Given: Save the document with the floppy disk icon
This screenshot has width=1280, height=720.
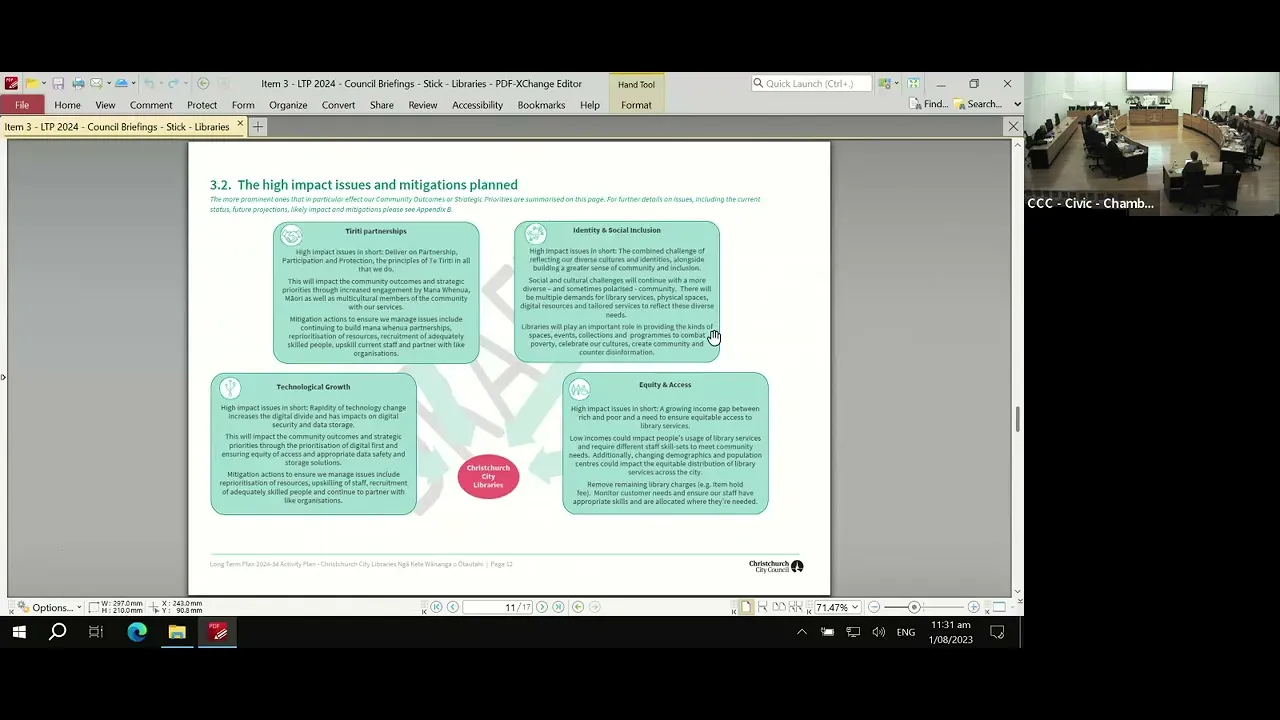Looking at the screenshot, I should (59, 84).
